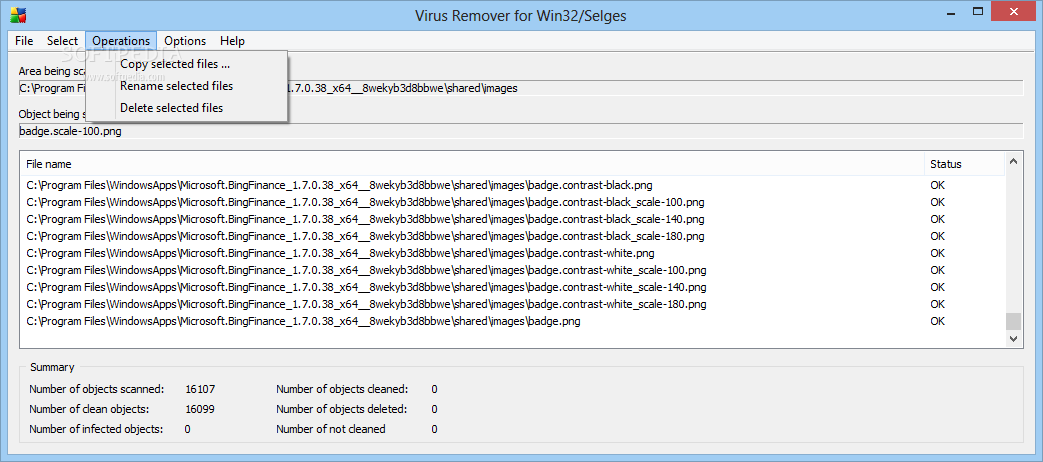Open the File menu
Viewport: 1043px width, 462px height.
pyautogui.click(x=24, y=41)
